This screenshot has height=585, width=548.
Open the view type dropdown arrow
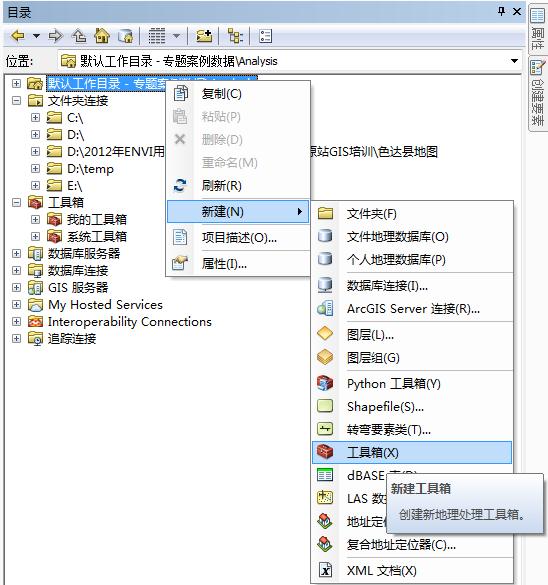click(176, 36)
